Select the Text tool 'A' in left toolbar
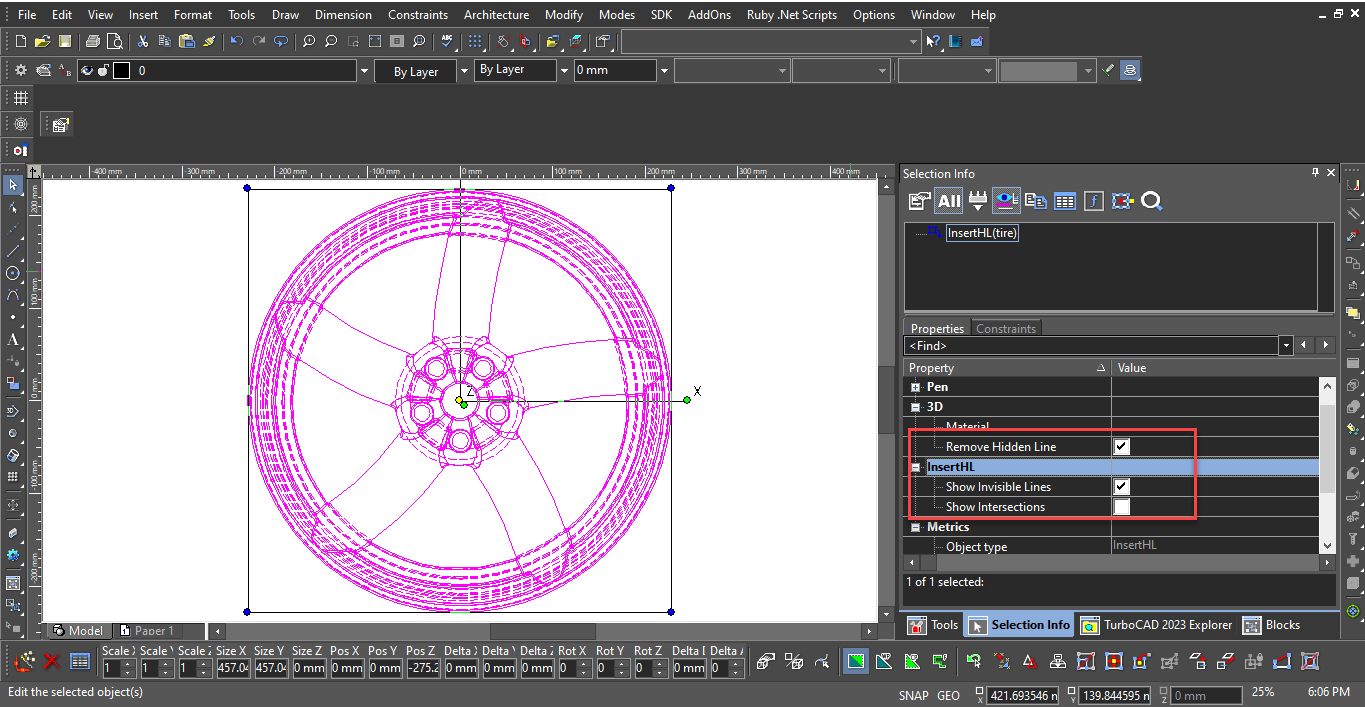This screenshot has width=1365, height=707. [13, 339]
